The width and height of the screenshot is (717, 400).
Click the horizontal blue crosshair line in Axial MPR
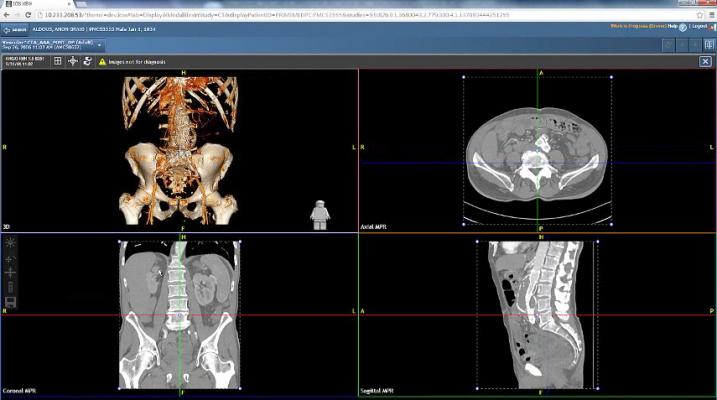point(420,163)
